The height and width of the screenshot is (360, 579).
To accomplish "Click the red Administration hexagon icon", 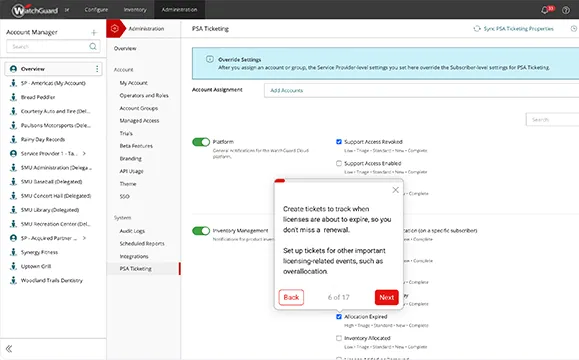I will [x=115, y=28].
